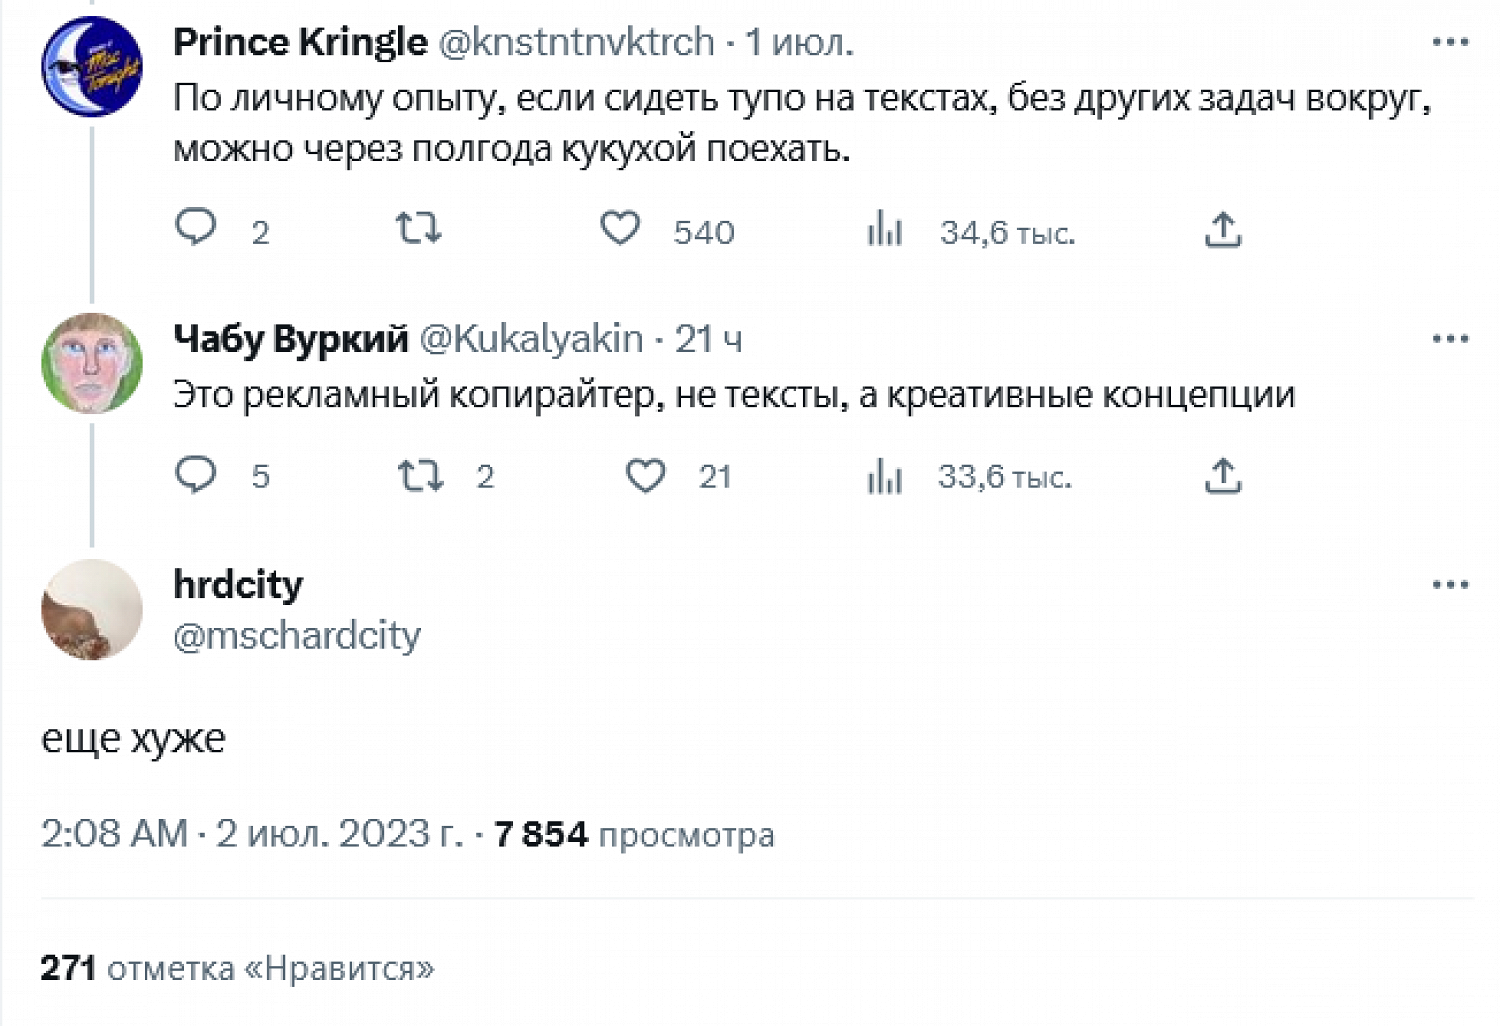Like Prince Kringle's tweet with heart icon
Image resolution: width=1500 pixels, height=1026 pixels.
pyautogui.click(x=620, y=229)
